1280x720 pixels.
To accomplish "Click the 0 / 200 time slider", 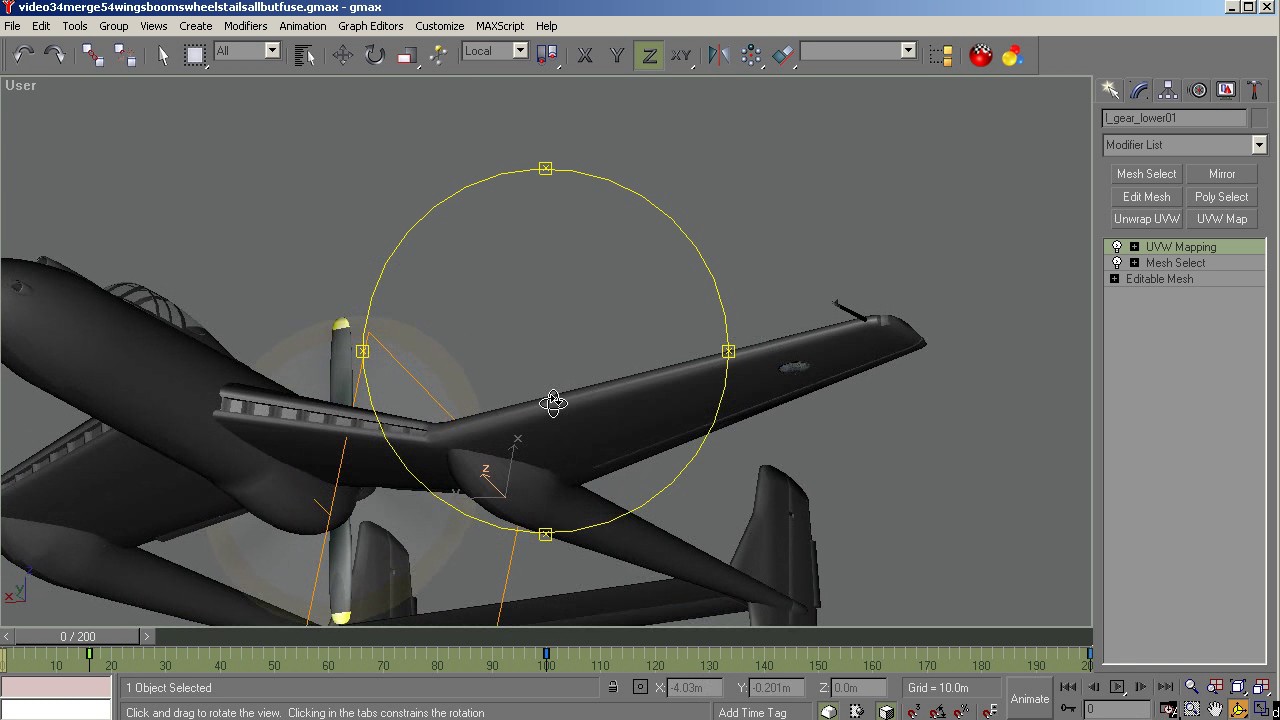I will click(78, 636).
